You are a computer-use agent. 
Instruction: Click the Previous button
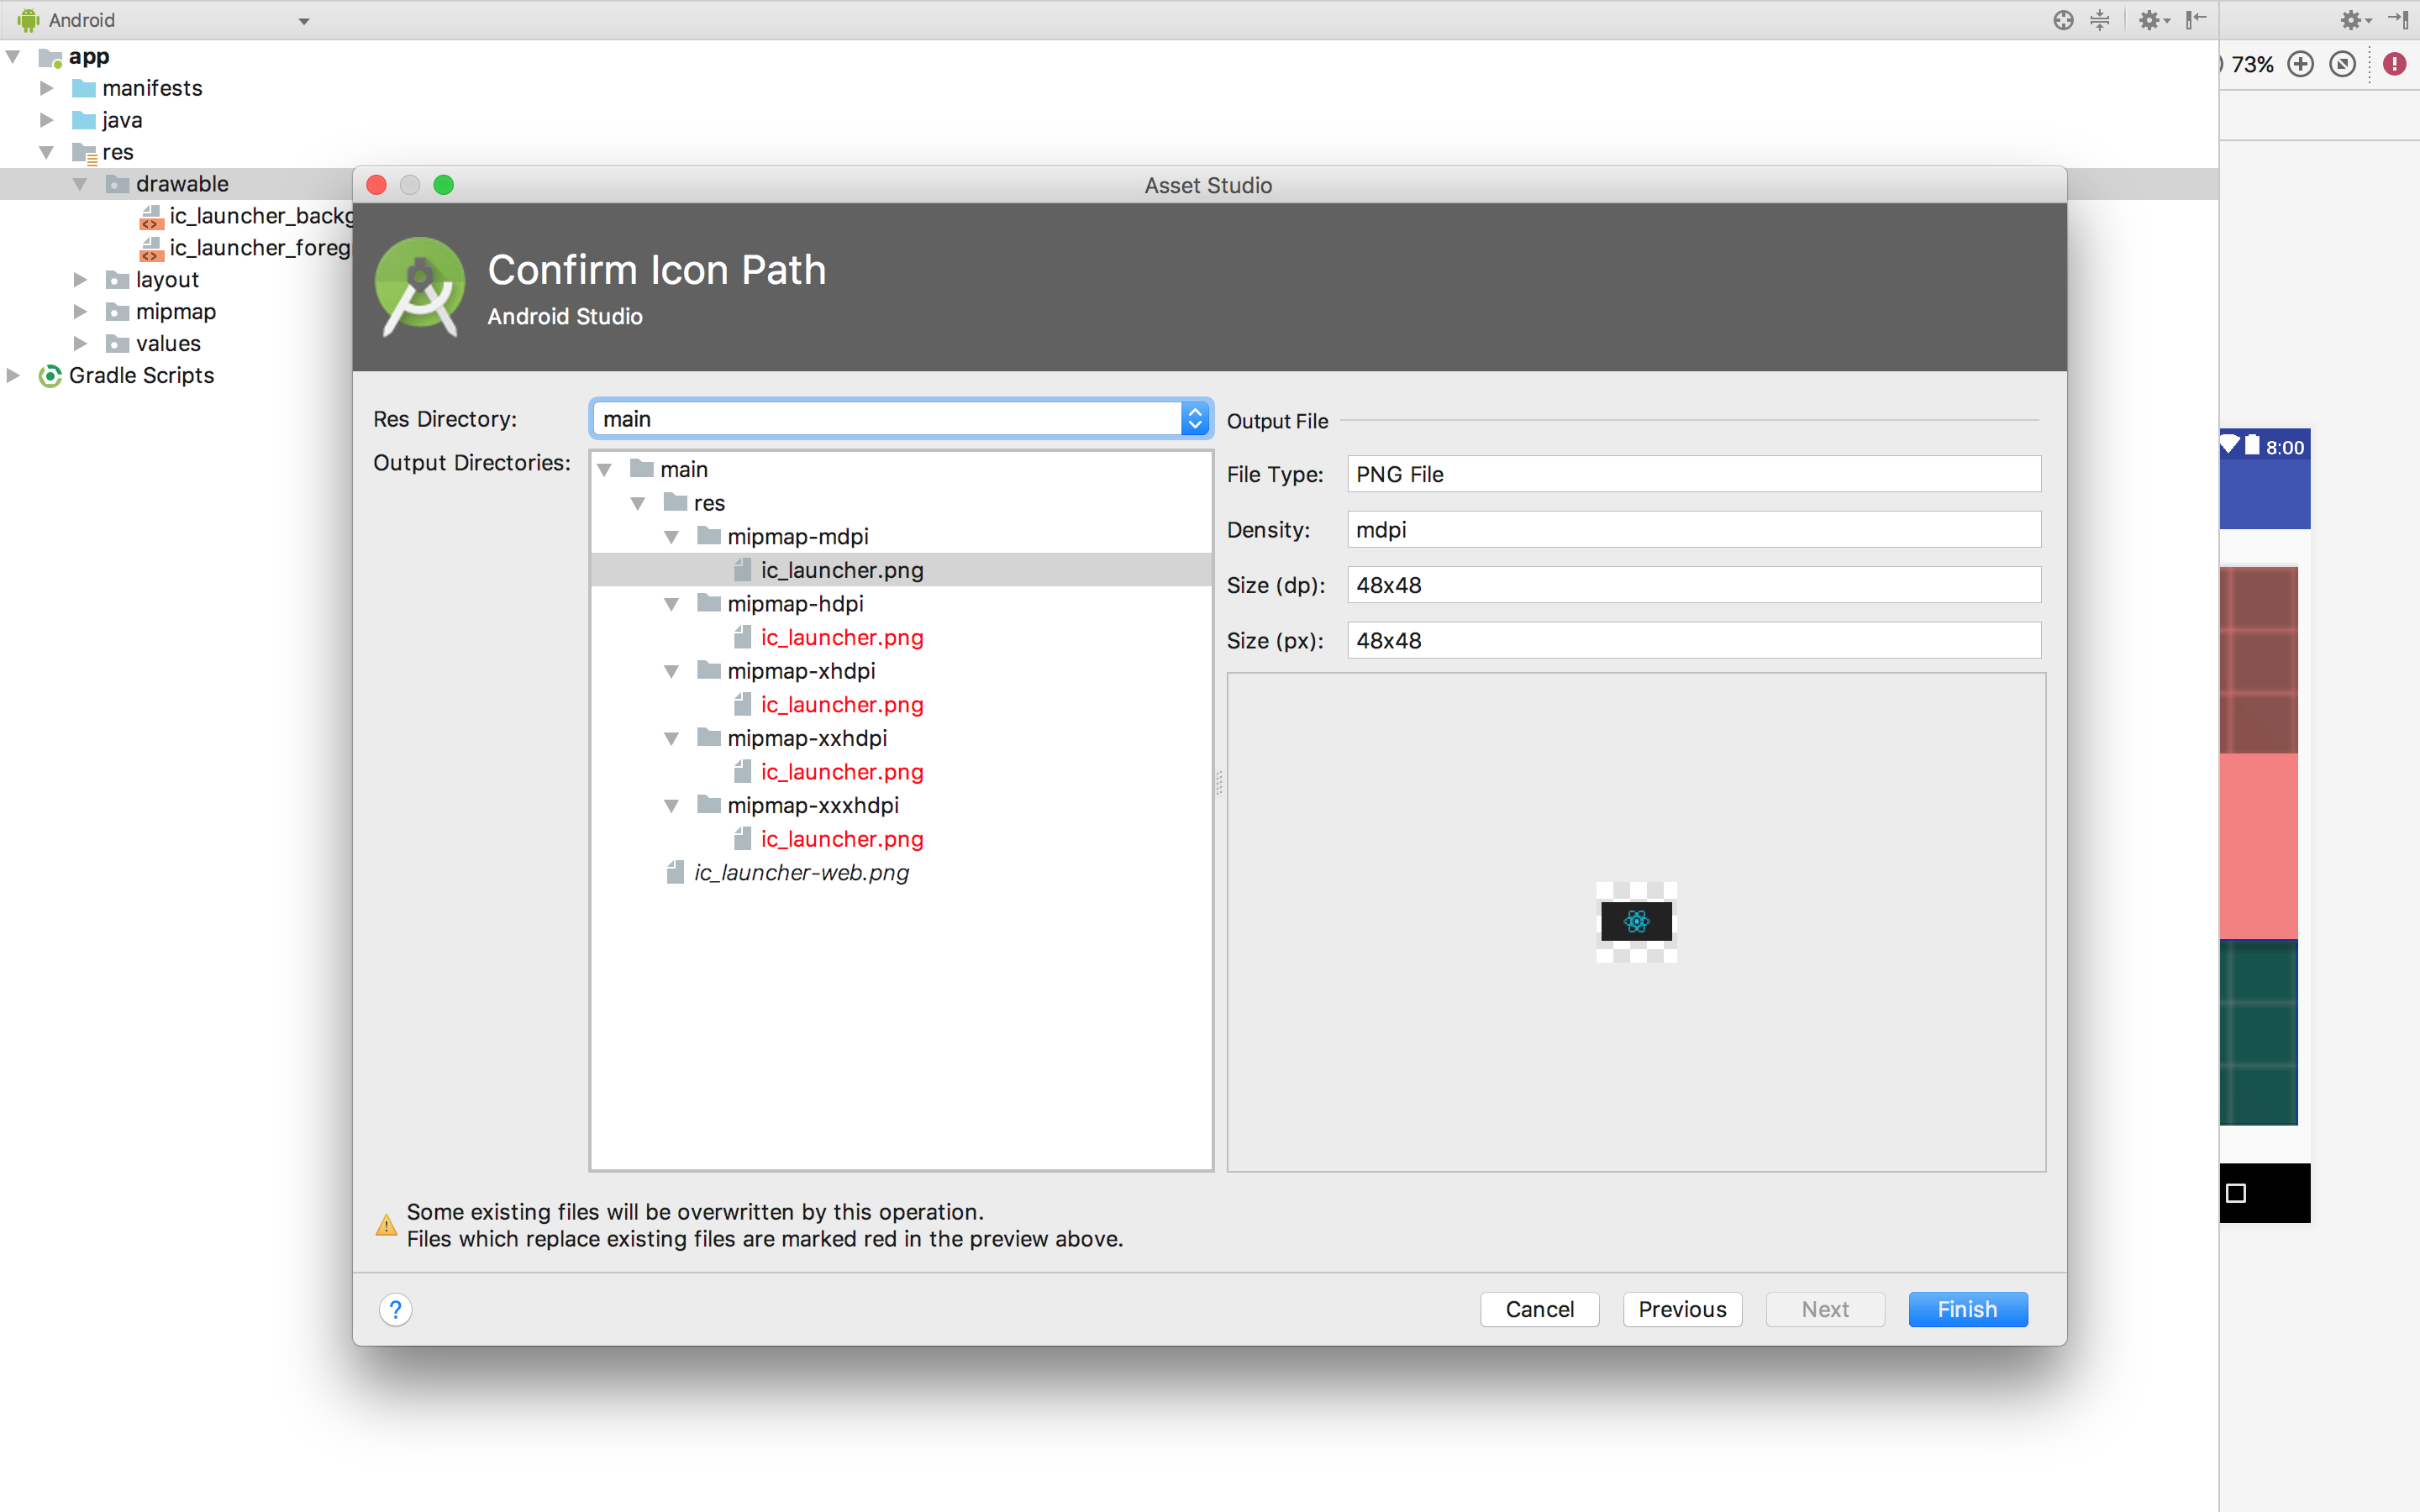pos(1682,1309)
